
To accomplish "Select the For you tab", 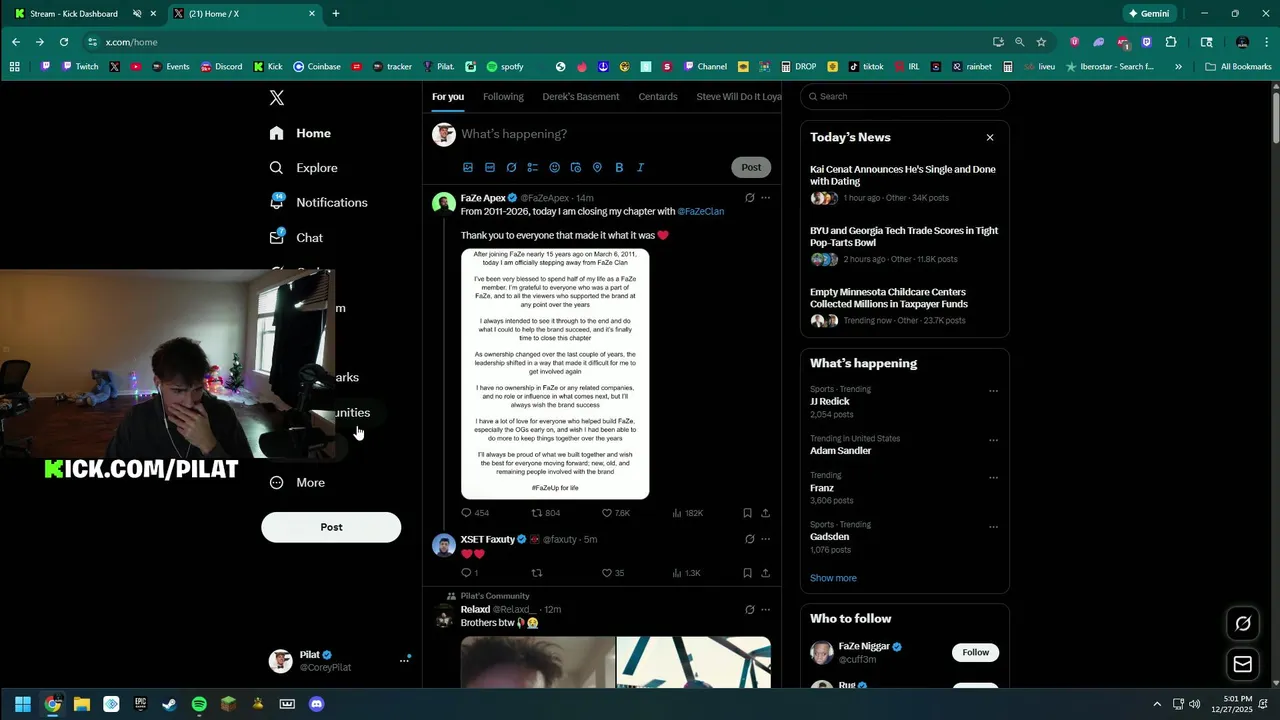I will [448, 97].
